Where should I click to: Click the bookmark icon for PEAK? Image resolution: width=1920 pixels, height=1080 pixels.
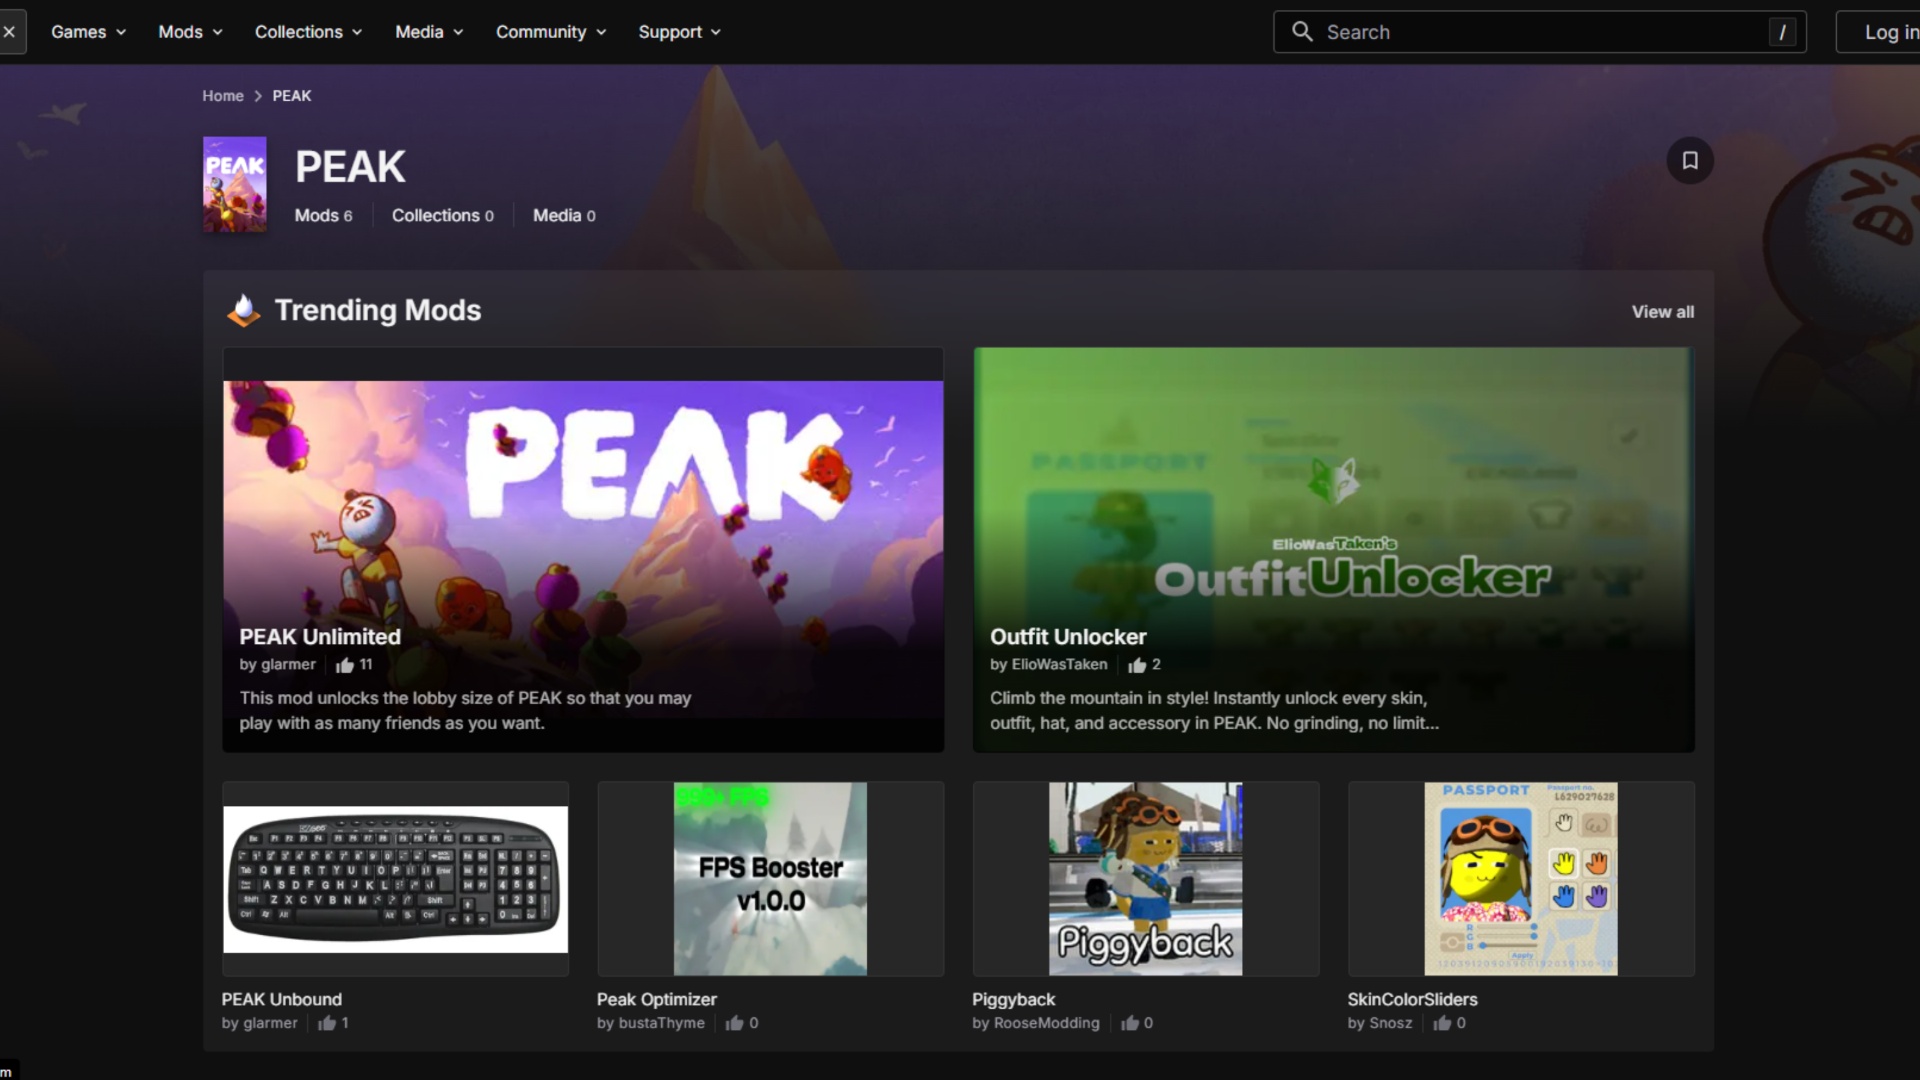coord(1689,161)
